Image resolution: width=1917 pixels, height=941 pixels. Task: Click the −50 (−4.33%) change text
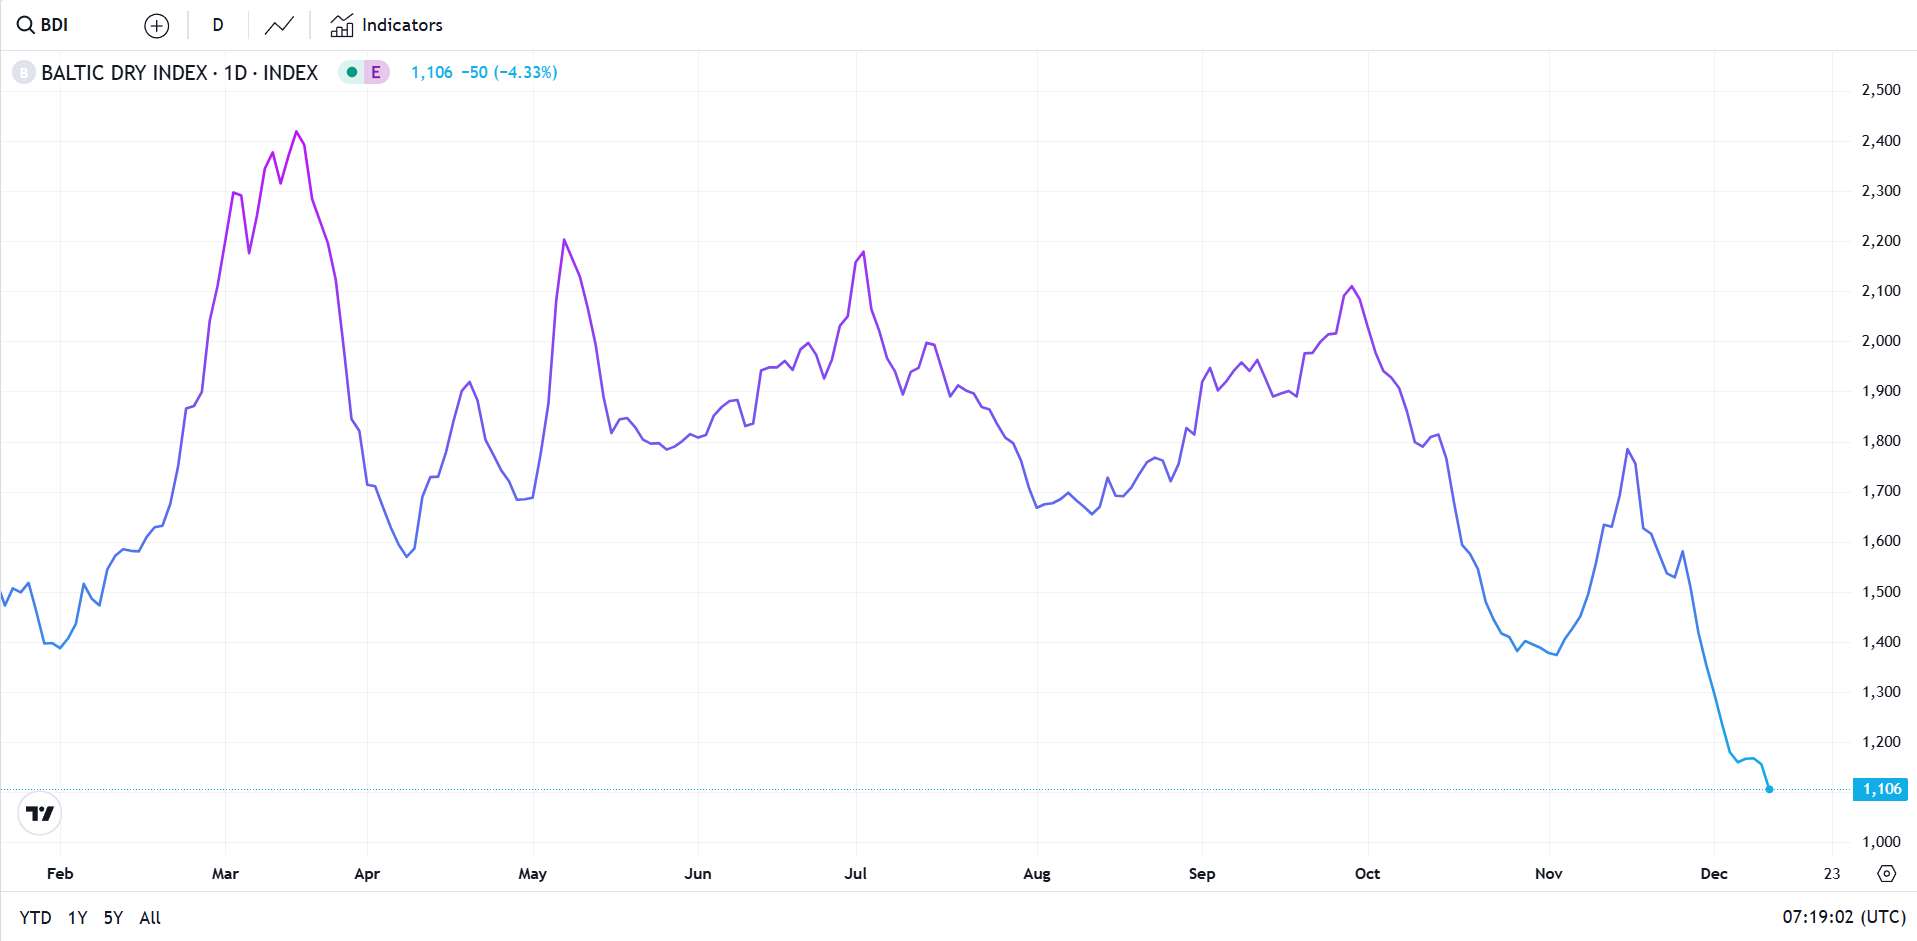coord(509,72)
